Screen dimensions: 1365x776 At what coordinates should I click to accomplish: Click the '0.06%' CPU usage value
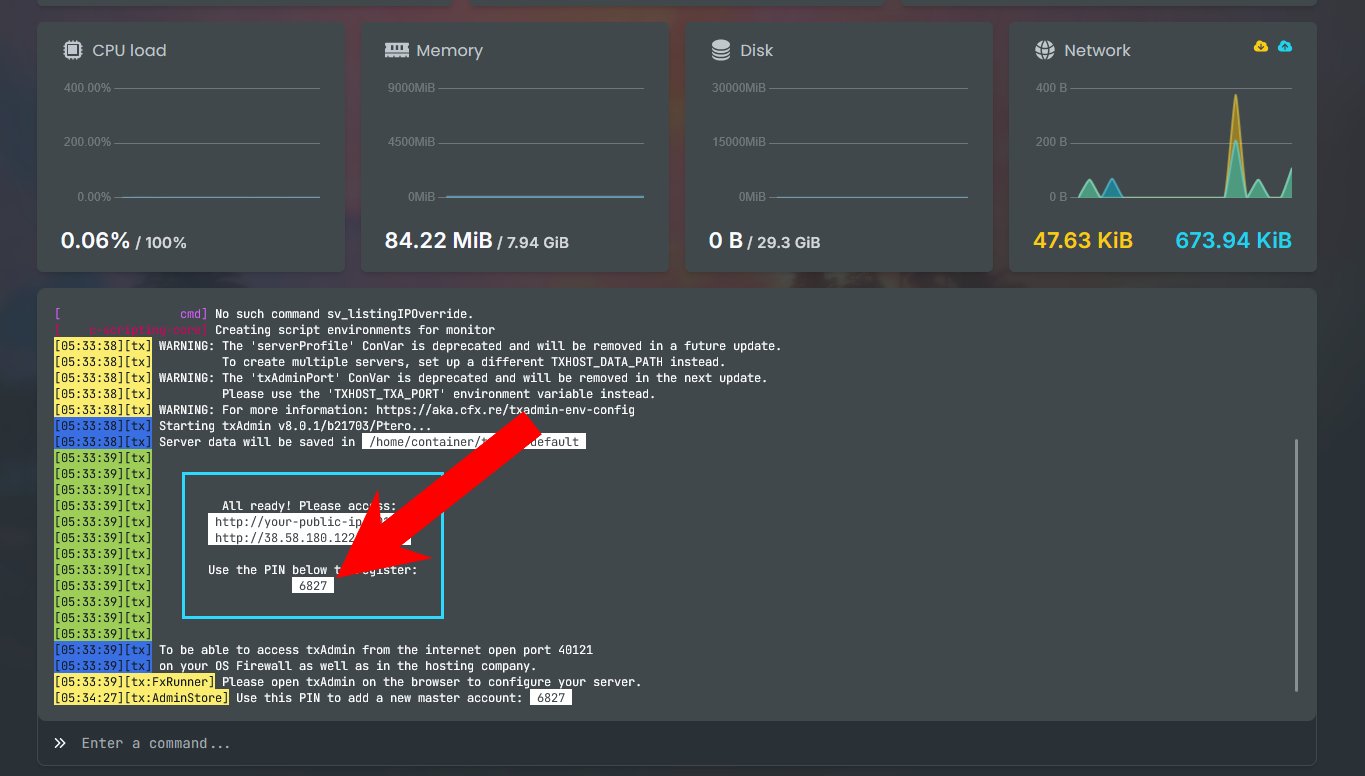[x=95, y=241]
